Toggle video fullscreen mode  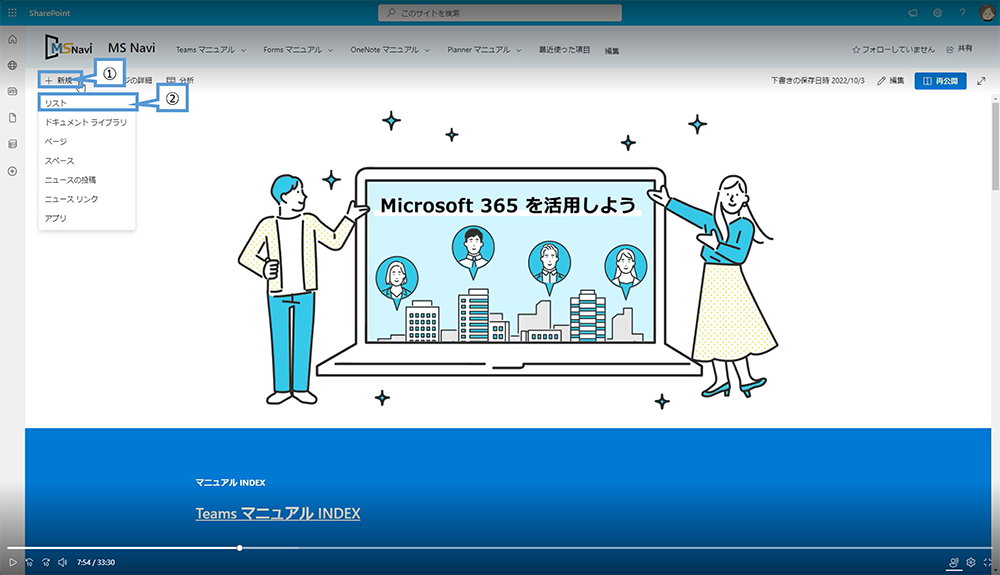pos(988,562)
